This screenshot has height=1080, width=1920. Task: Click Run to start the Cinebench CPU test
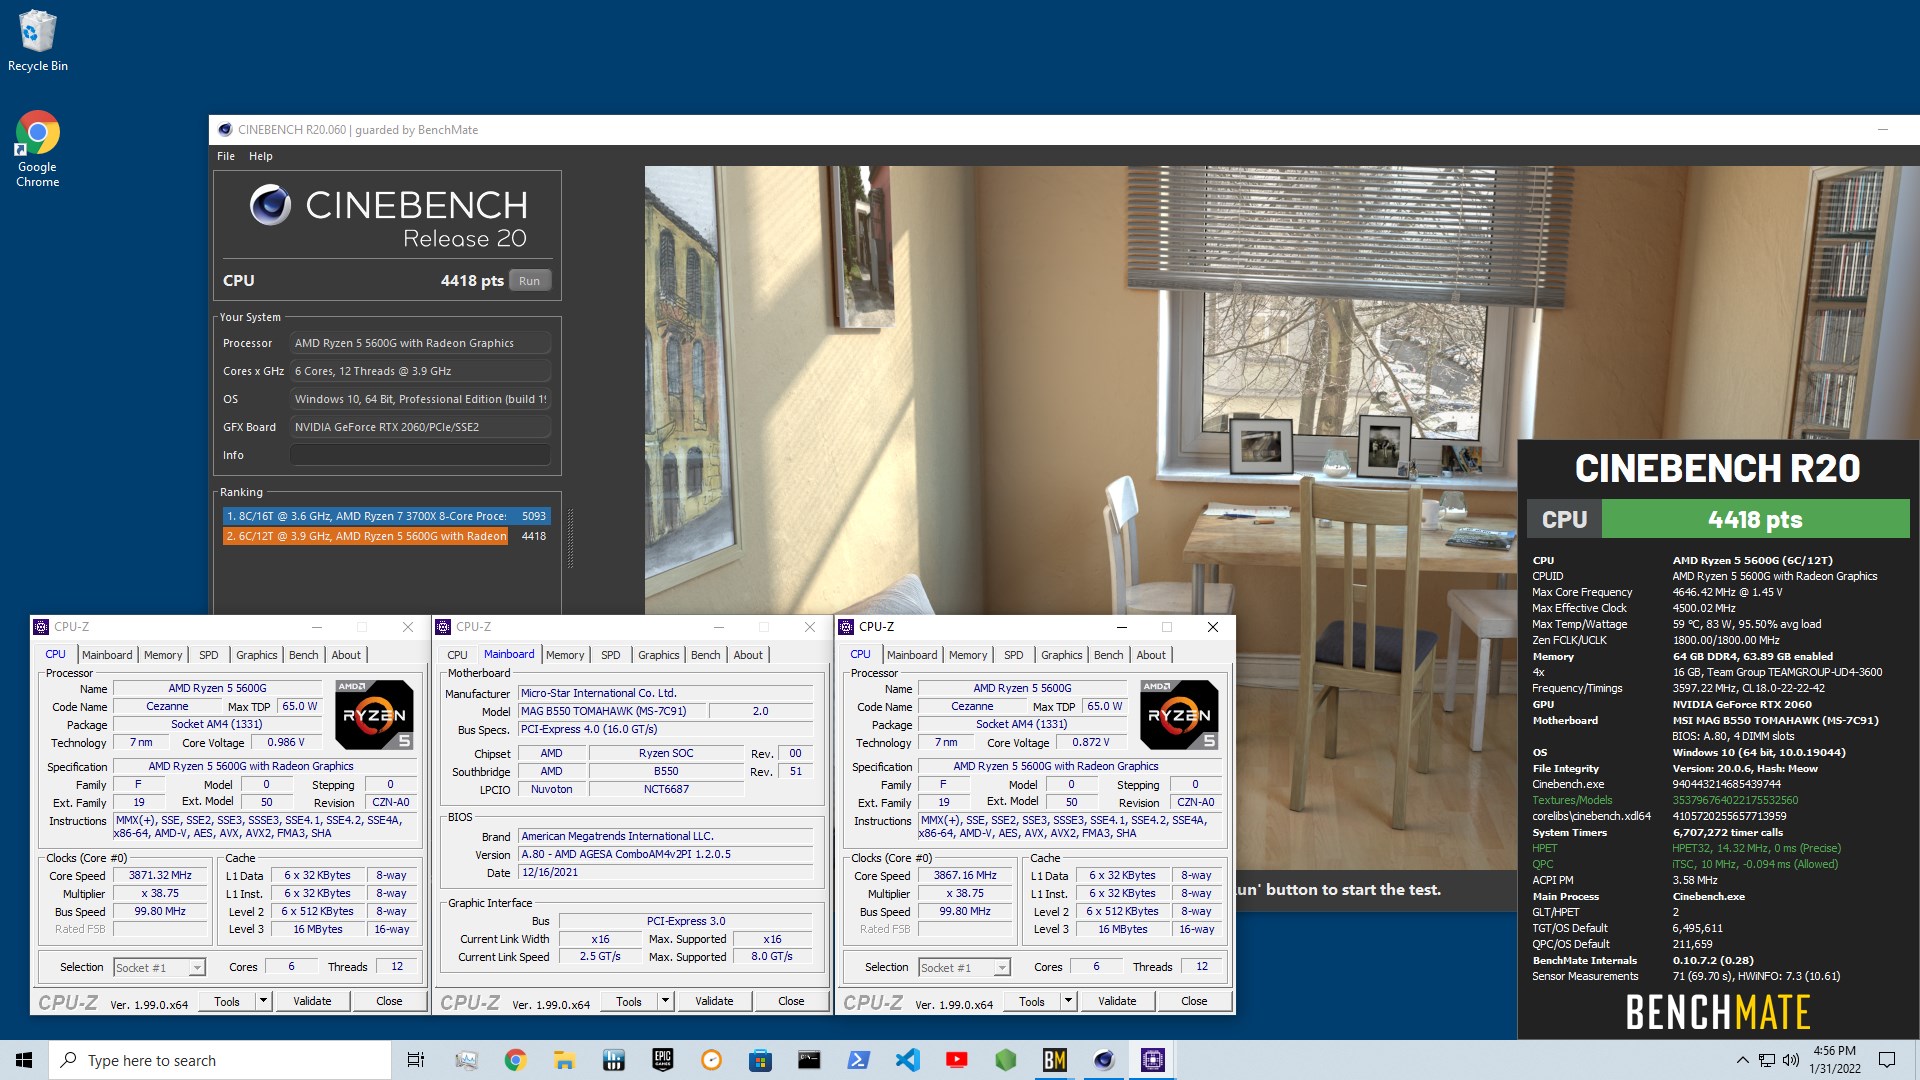click(x=530, y=281)
